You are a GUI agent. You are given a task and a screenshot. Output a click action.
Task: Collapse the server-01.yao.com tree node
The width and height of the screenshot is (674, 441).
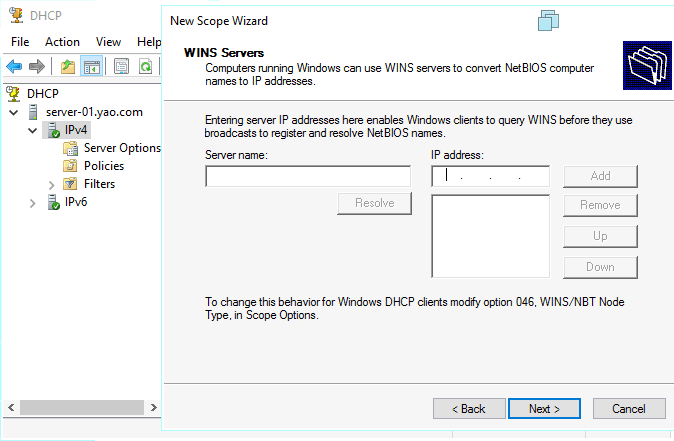(x=13, y=112)
